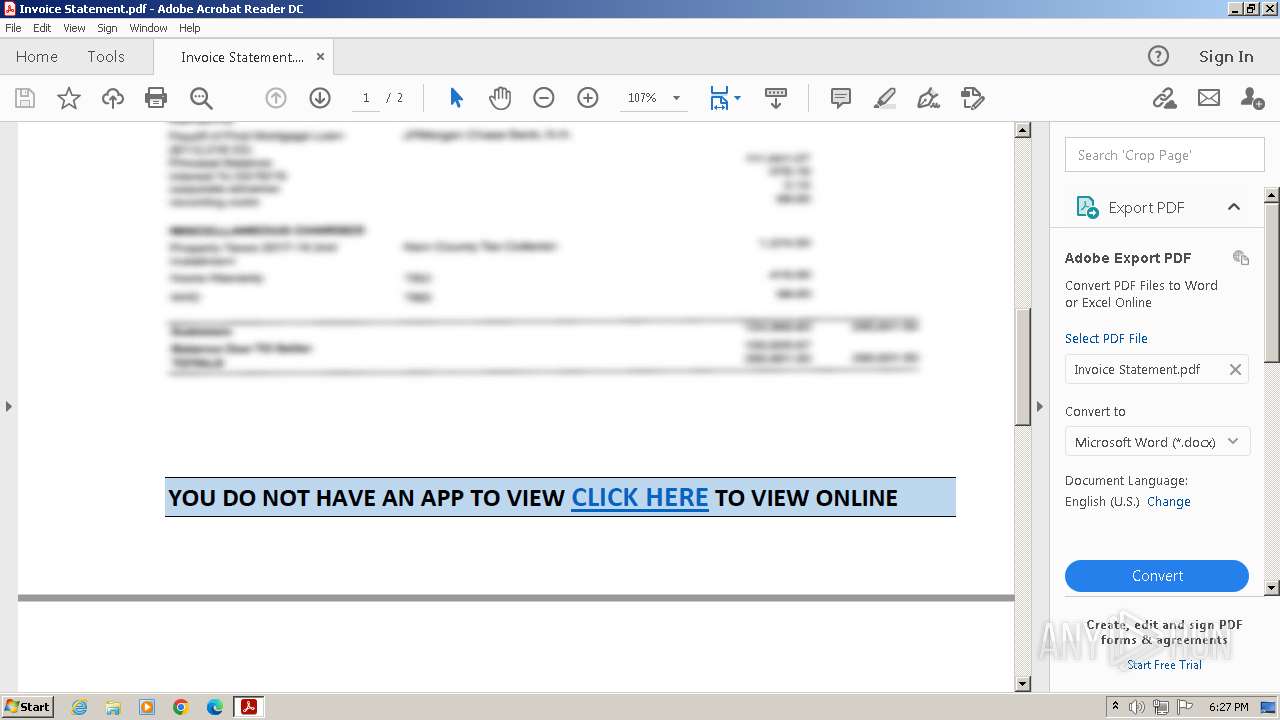The image size is (1280, 720).
Task: Change the document language link
Action: 1169,502
